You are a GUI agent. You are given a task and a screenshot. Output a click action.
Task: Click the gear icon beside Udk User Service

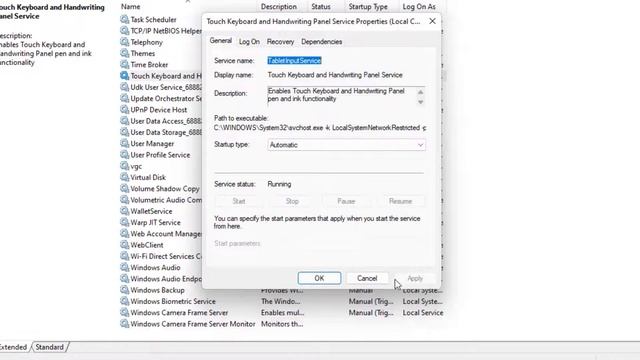(x=124, y=87)
